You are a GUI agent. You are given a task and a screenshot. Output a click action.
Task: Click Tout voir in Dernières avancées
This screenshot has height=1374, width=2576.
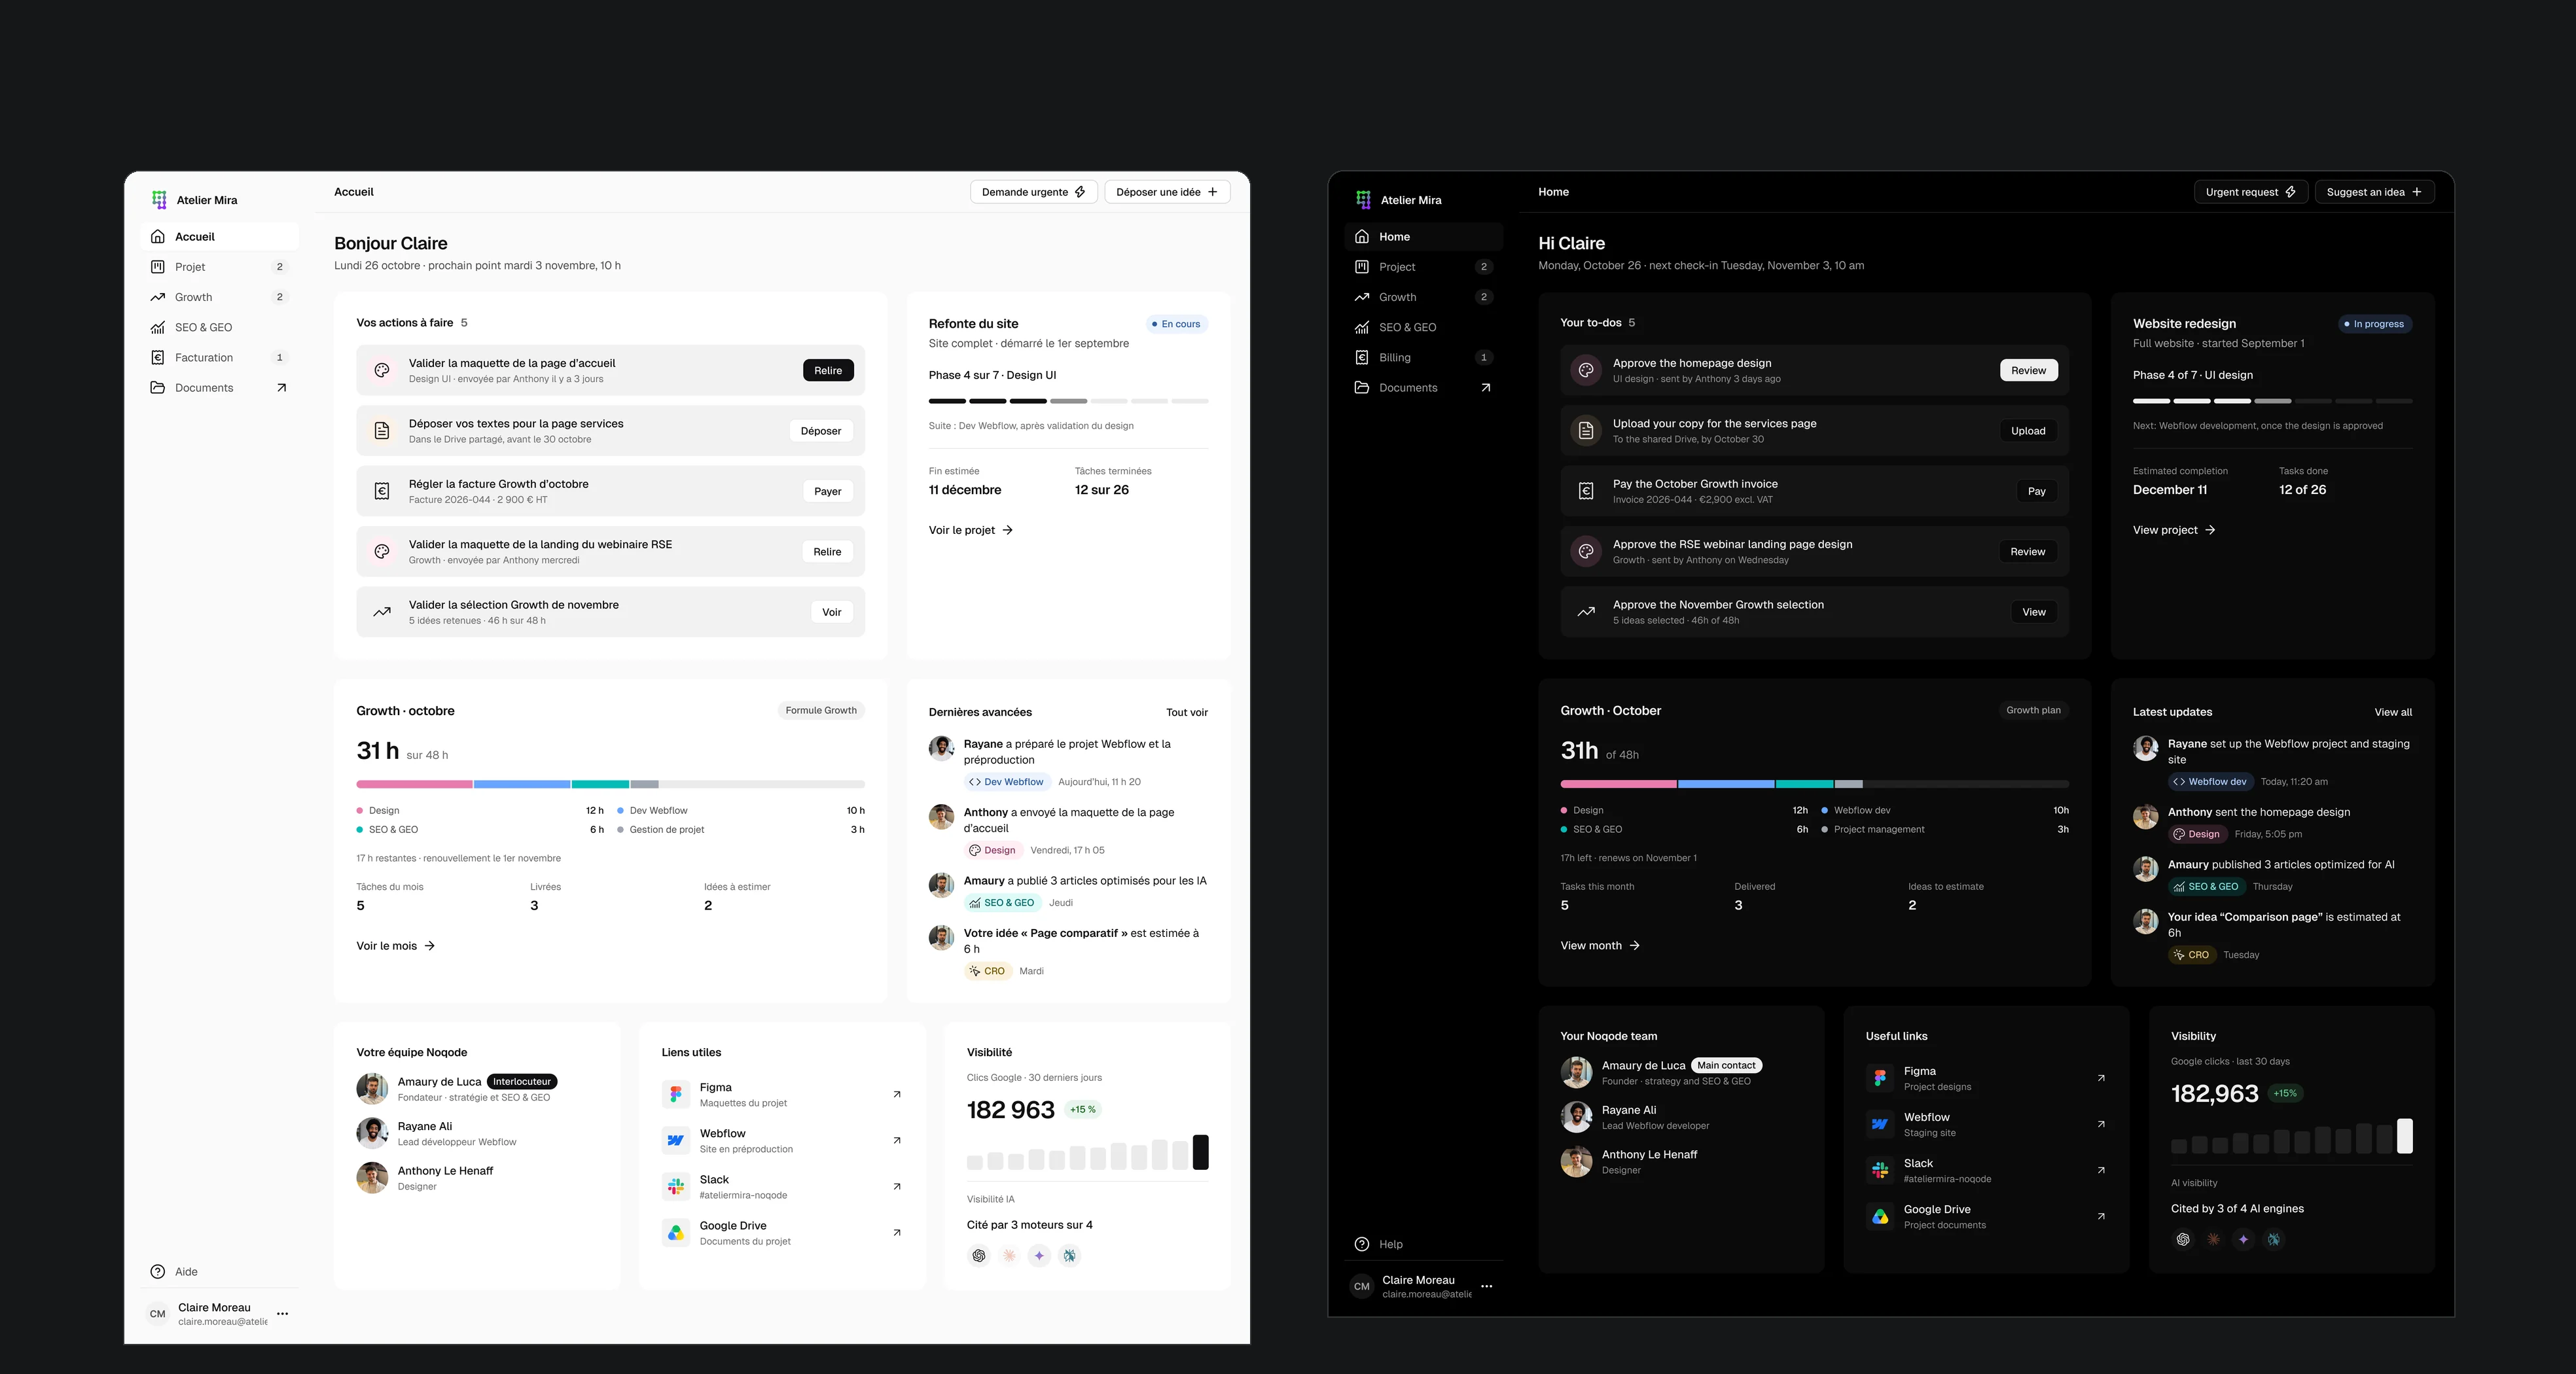(1187, 713)
